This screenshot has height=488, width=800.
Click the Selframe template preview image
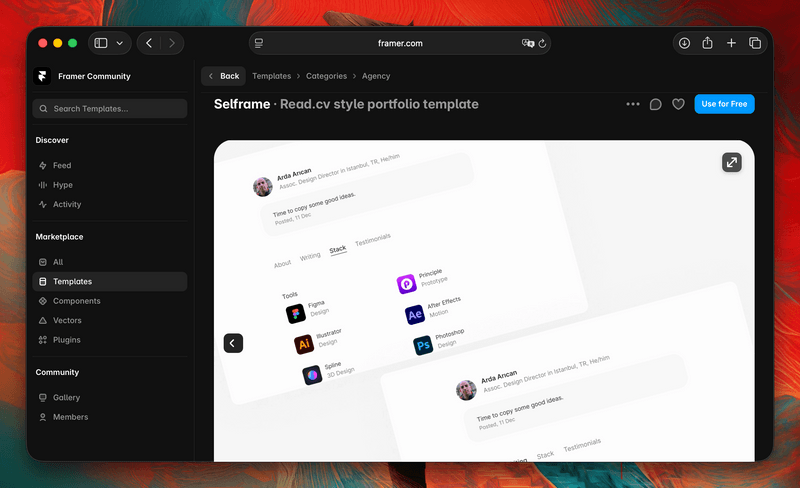point(484,301)
